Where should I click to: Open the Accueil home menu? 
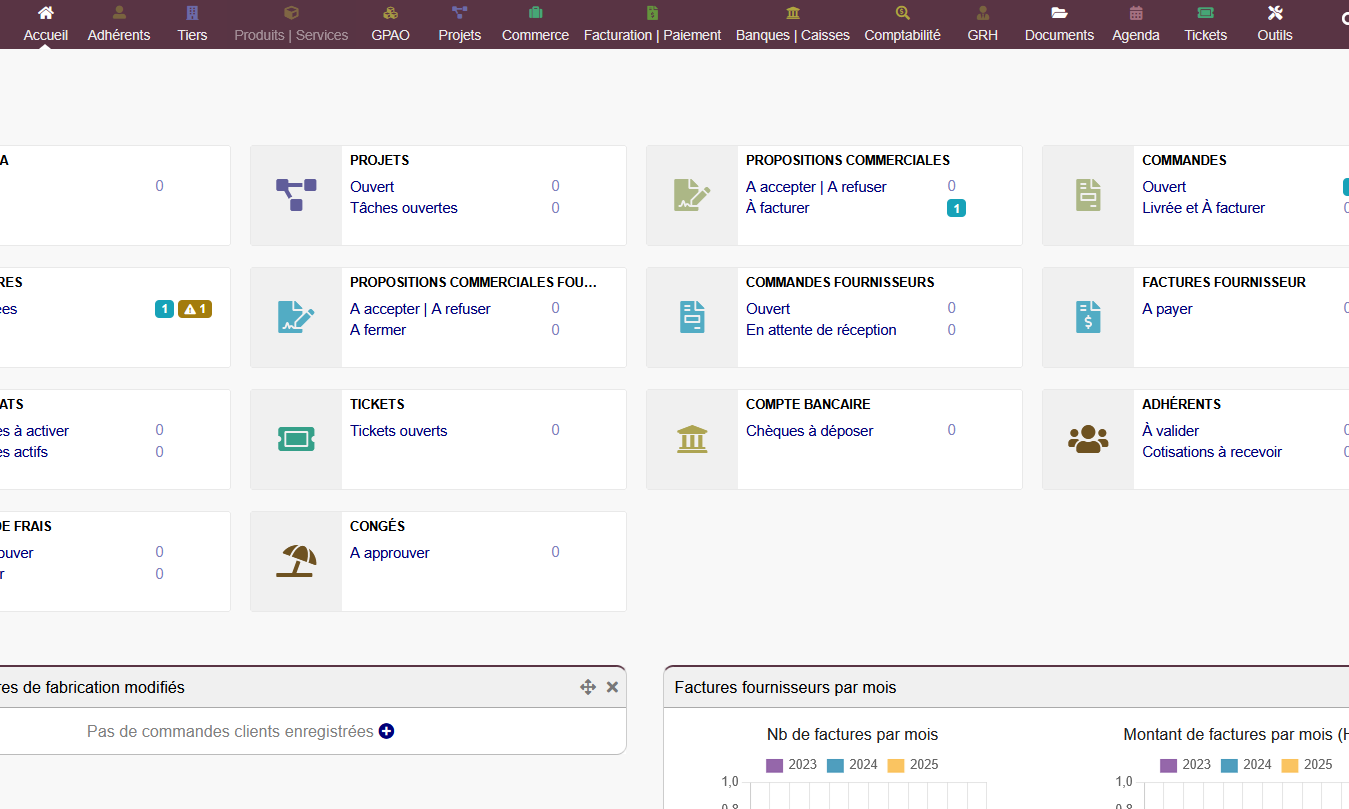[x=46, y=25]
